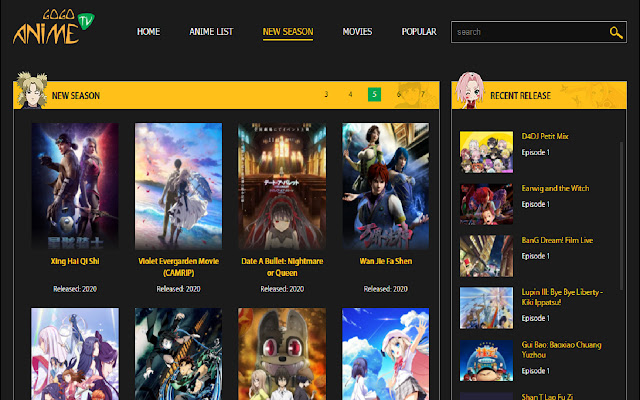Click the Earwig and the Witch title link

(556, 188)
